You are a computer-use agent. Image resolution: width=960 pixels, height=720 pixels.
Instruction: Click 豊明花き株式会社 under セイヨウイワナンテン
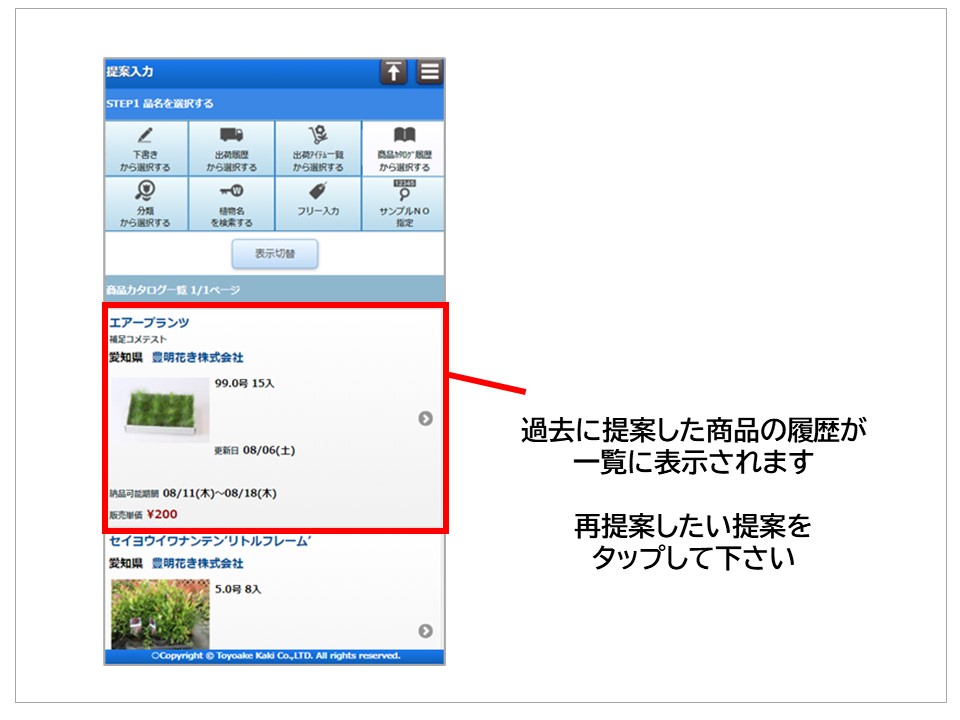pyautogui.click(x=197, y=563)
